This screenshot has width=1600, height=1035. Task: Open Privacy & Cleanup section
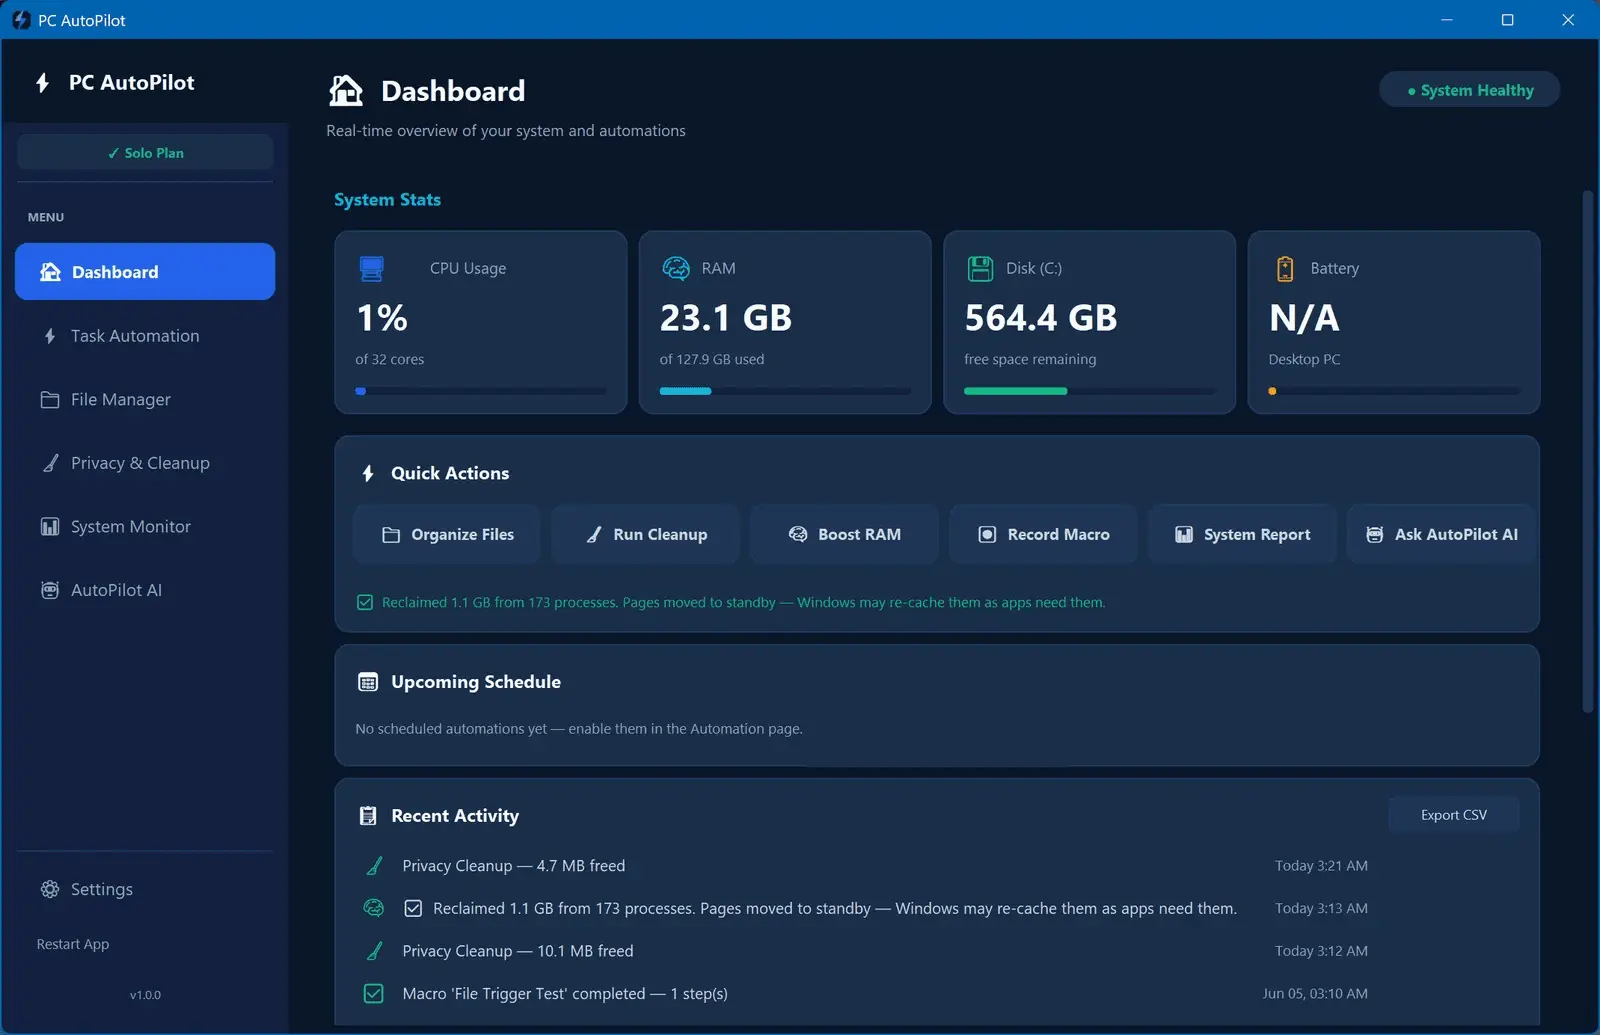click(x=145, y=463)
